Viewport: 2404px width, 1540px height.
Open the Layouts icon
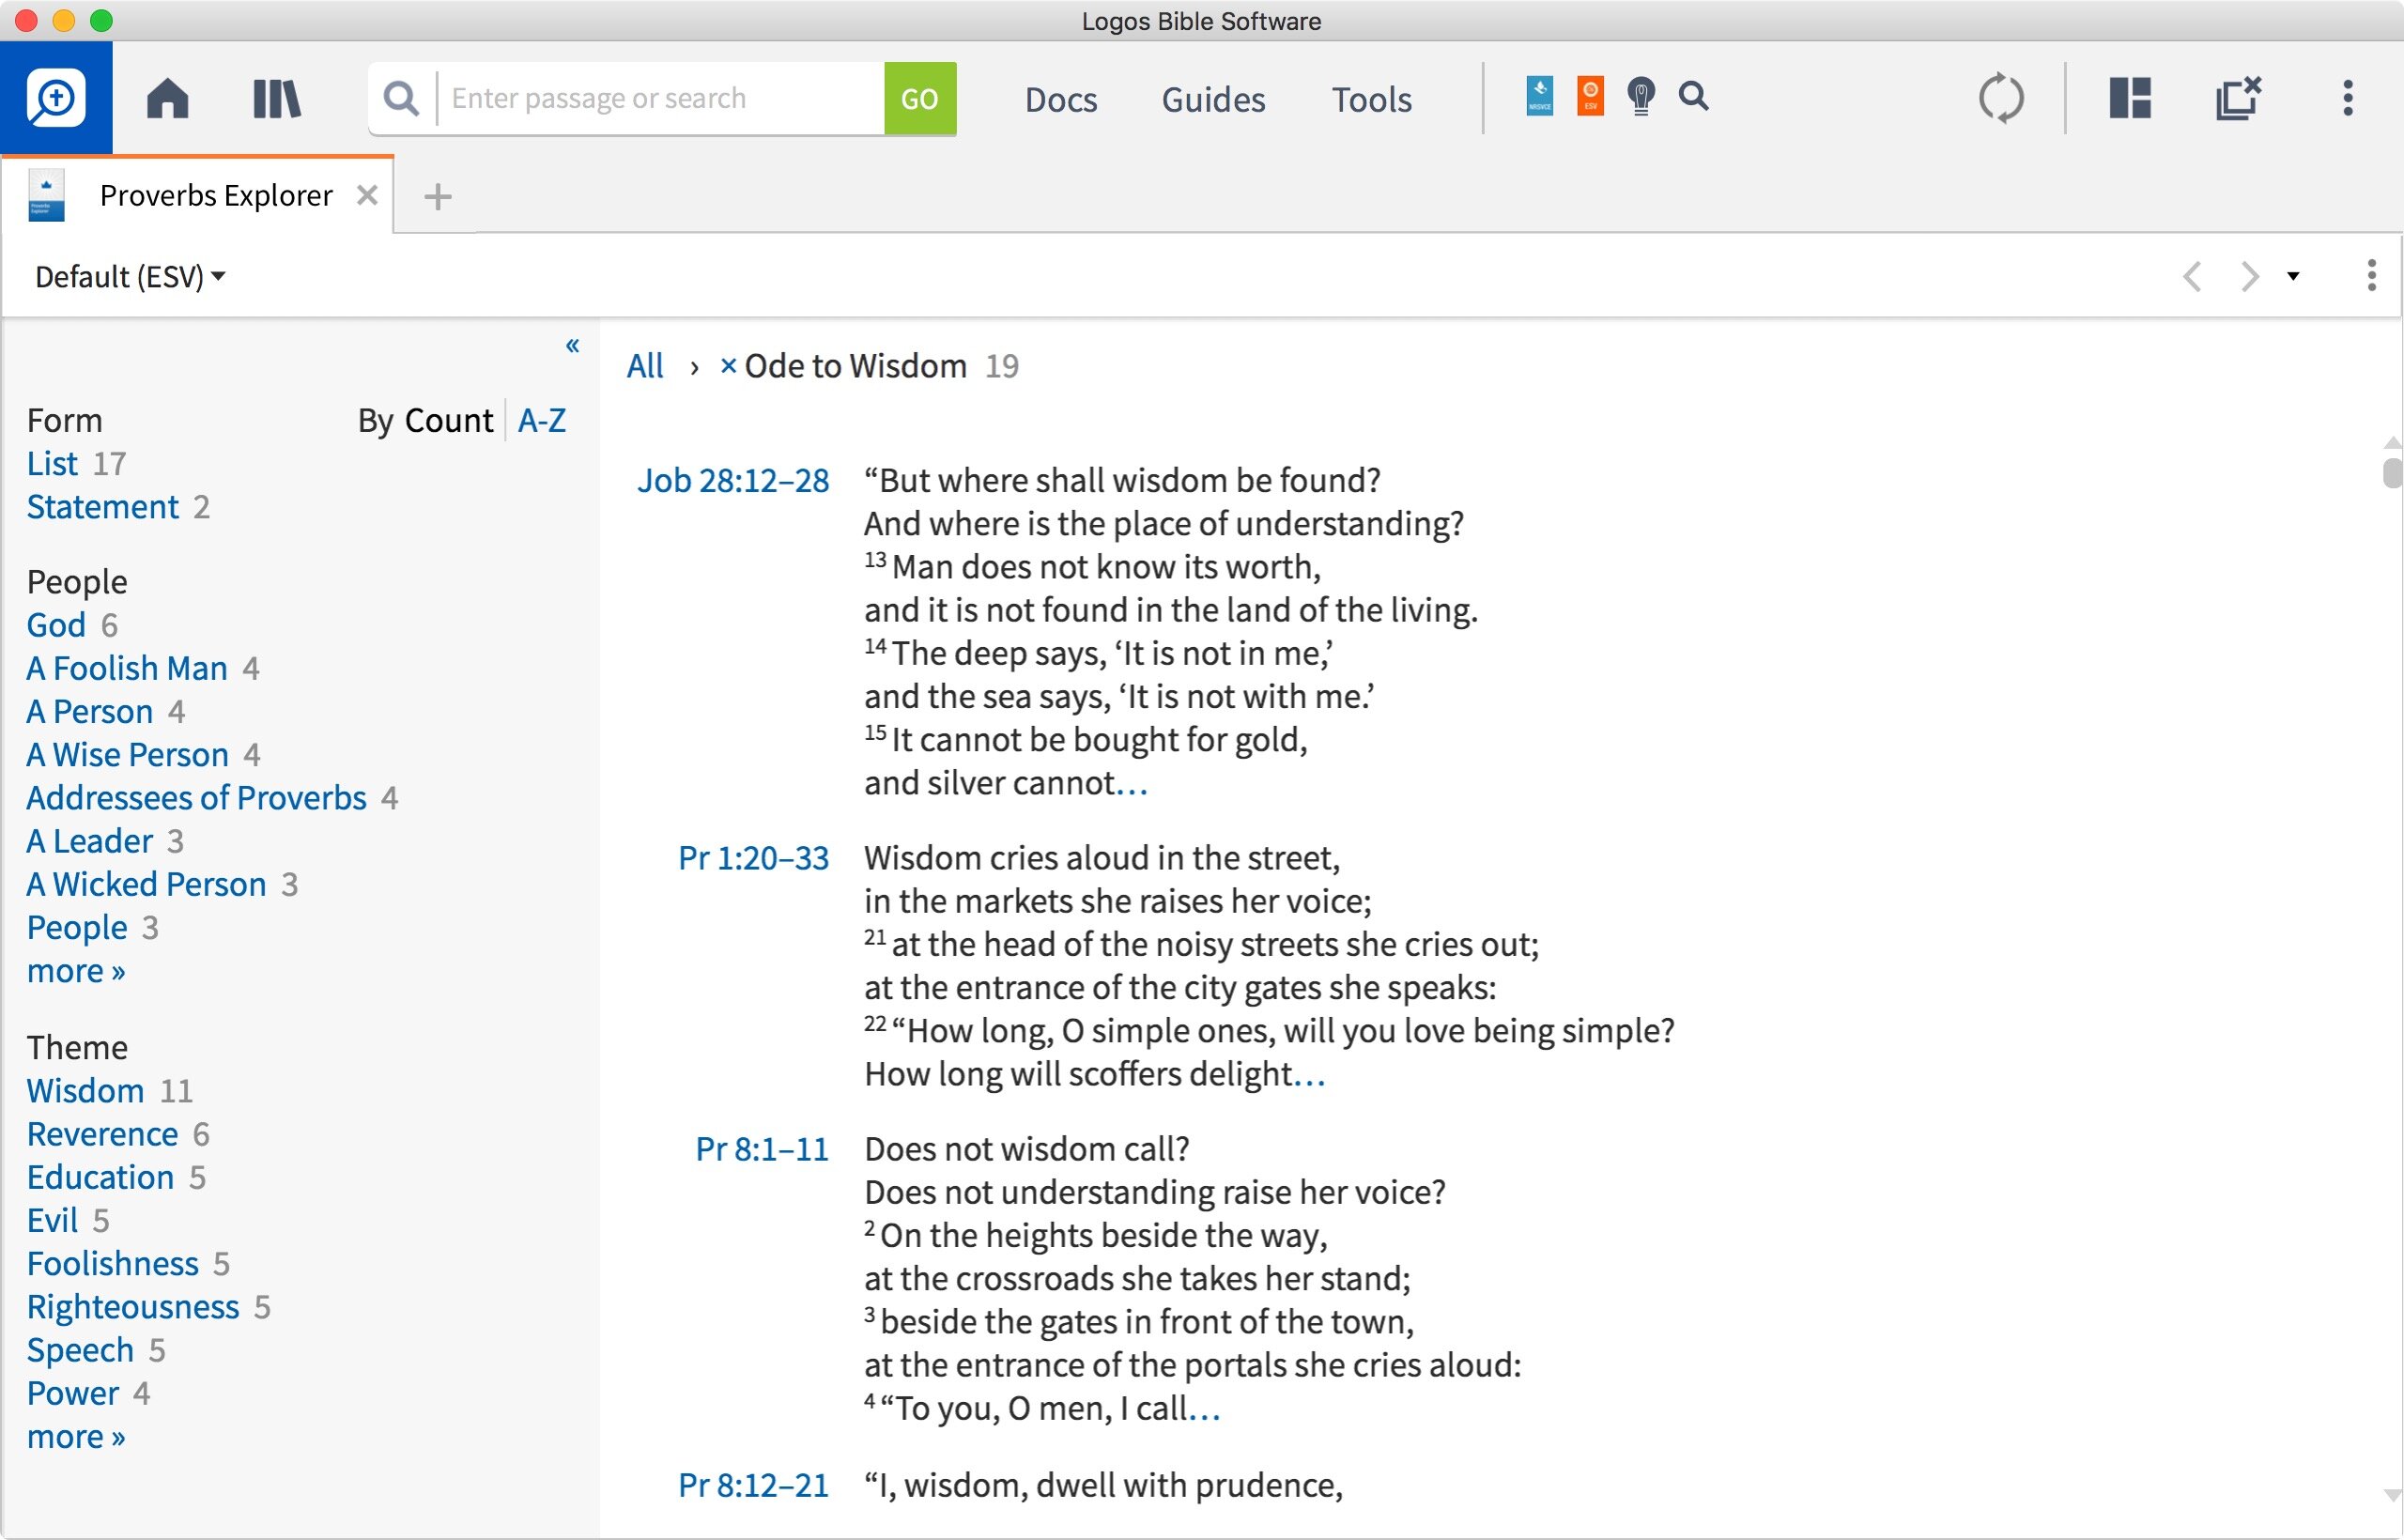click(2130, 98)
